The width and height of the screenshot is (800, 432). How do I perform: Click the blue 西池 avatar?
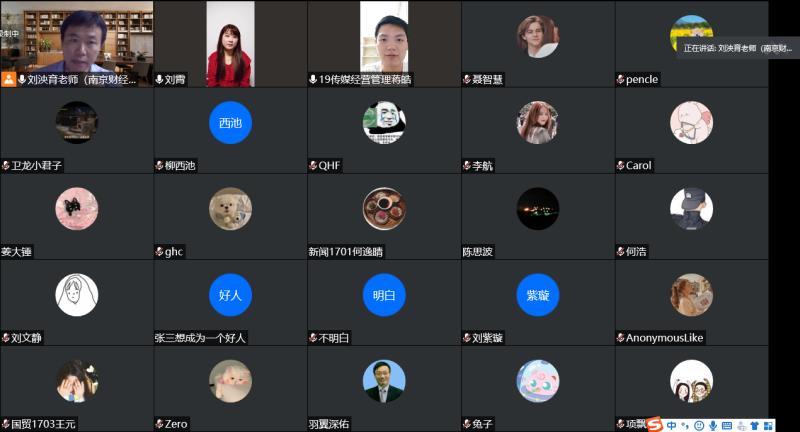tap(230, 122)
